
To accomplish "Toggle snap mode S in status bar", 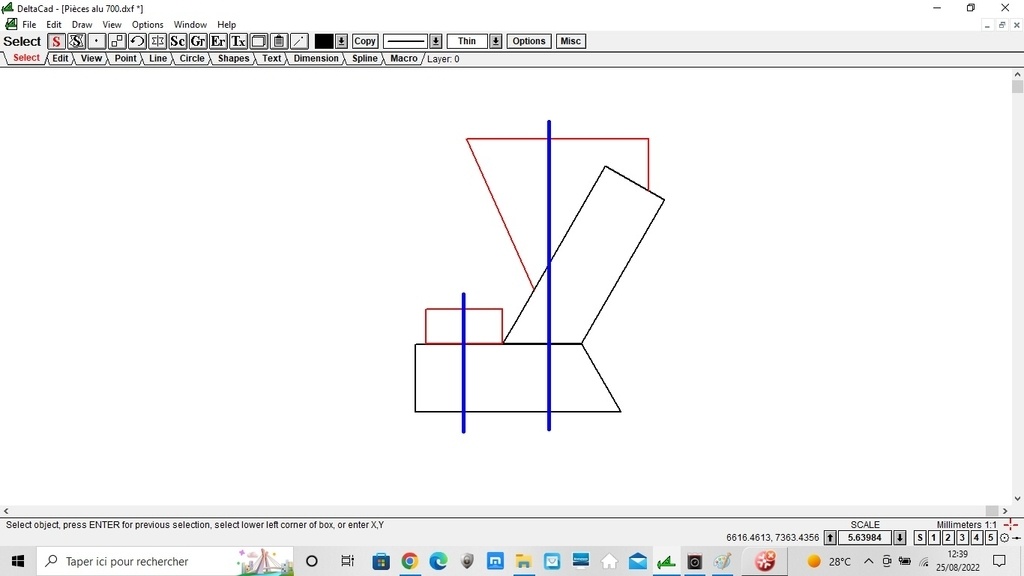I will [920, 538].
